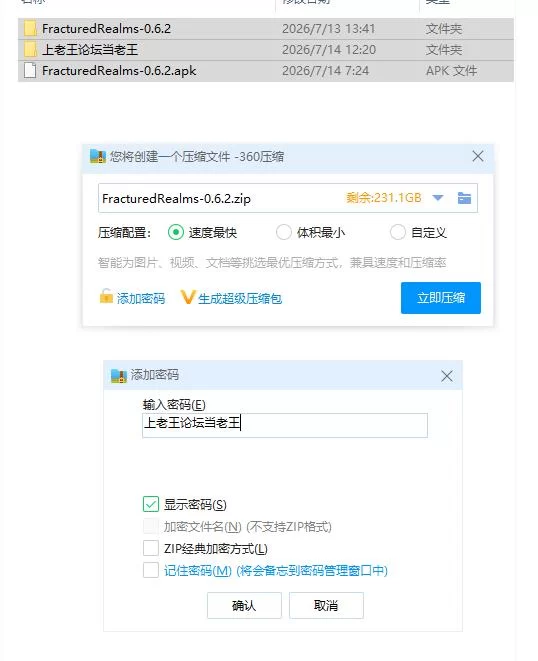
Task: Click the 上老王论坛当老王 folder icon
Action: coord(30,50)
